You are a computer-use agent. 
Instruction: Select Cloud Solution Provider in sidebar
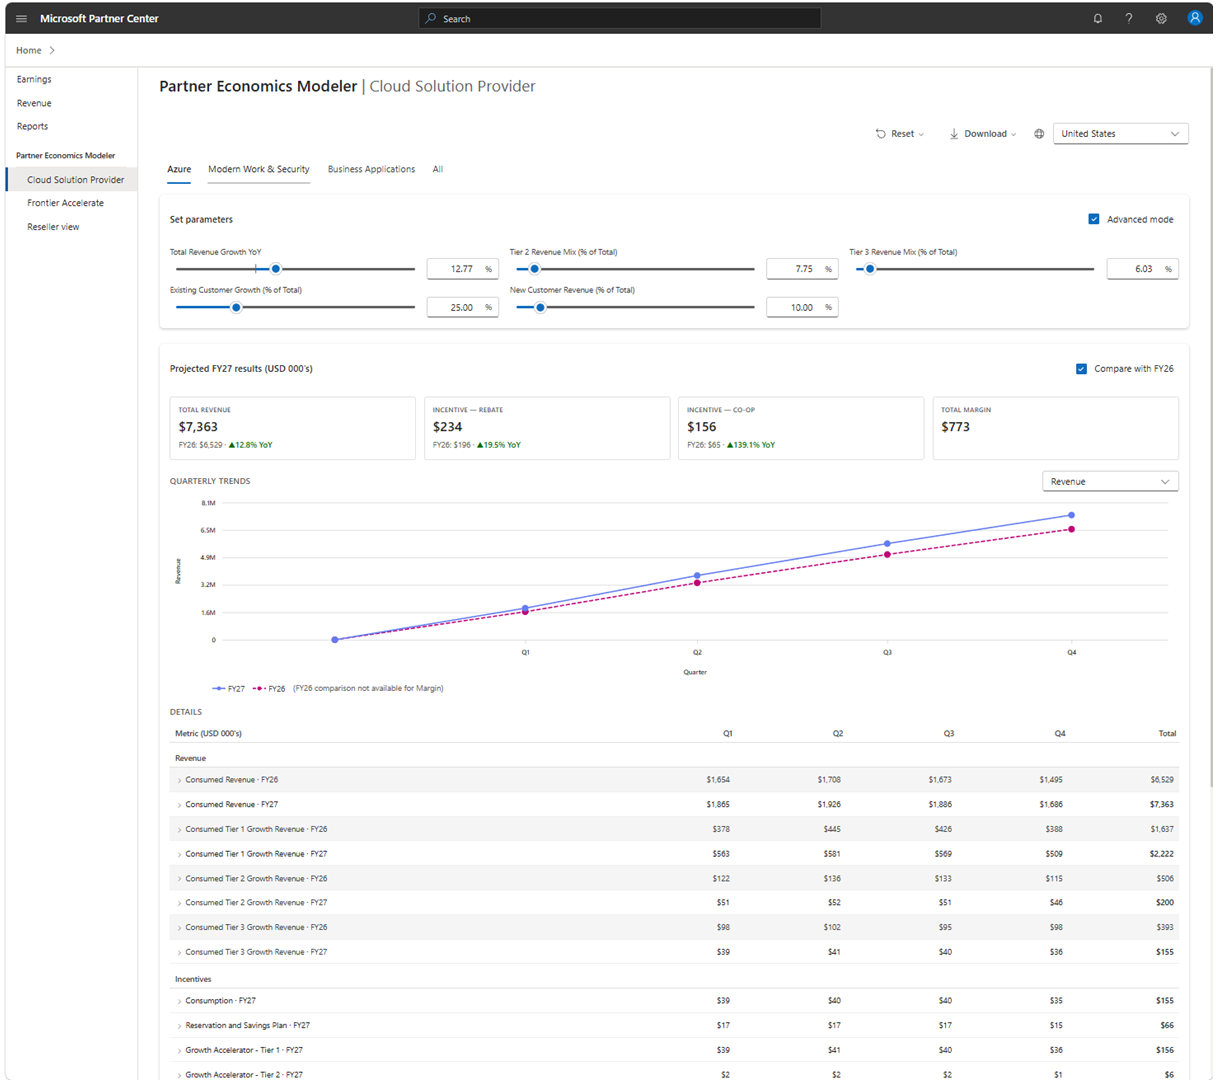pos(72,180)
